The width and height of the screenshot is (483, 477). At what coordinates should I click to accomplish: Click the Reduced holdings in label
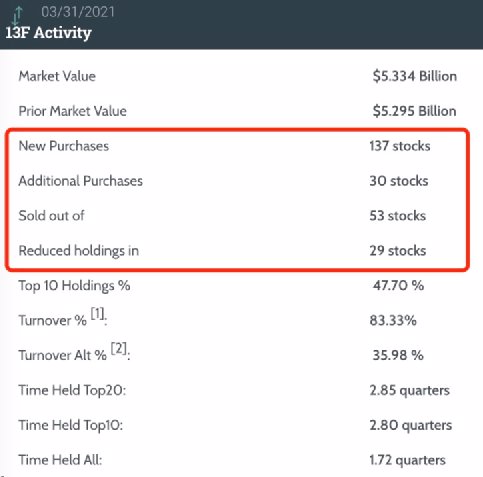tap(79, 251)
